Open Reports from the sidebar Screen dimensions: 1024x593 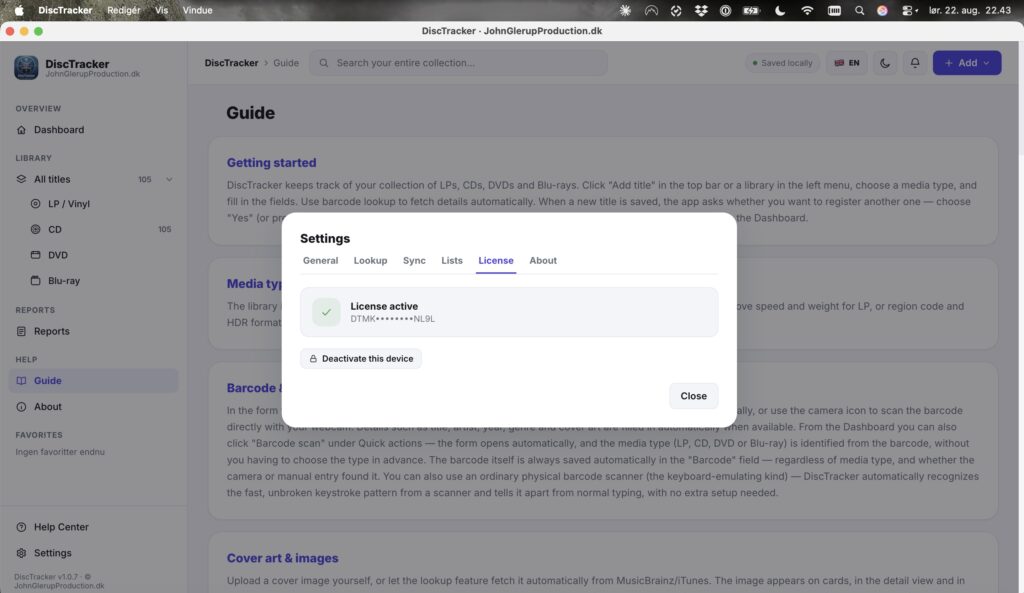pyautogui.click(x=93, y=331)
